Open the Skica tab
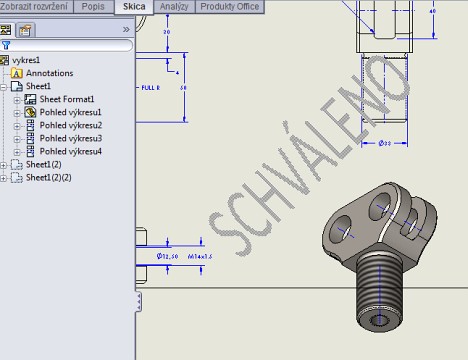 pyautogui.click(x=134, y=7)
